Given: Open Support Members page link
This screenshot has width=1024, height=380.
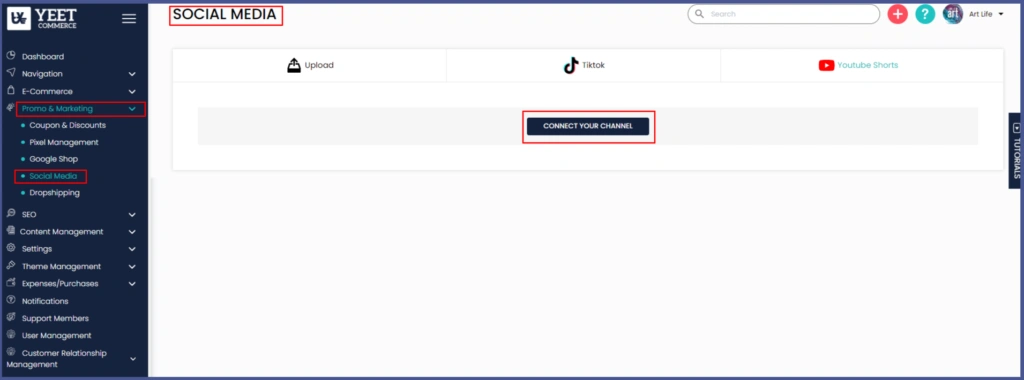Looking at the screenshot, I should [x=55, y=318].
